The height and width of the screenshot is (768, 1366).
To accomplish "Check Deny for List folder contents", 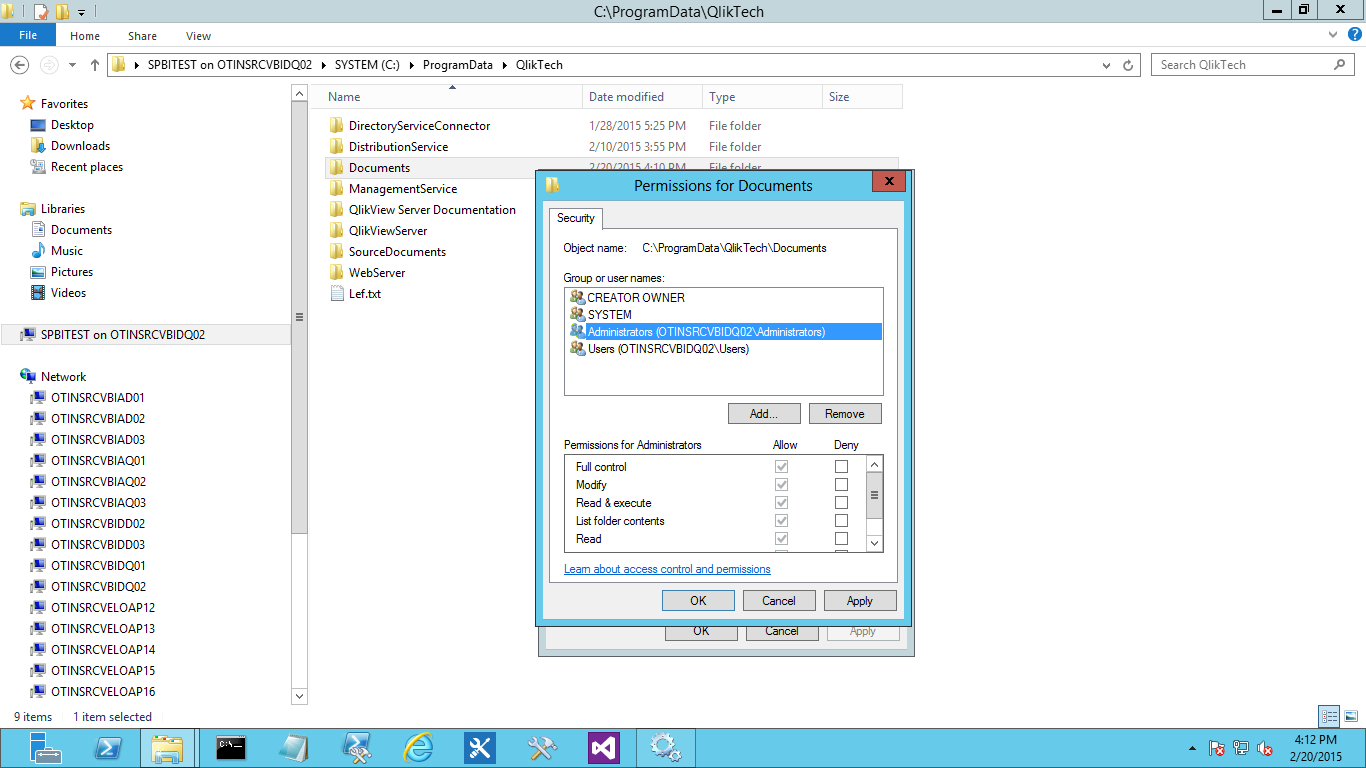I will click(842, 521).
